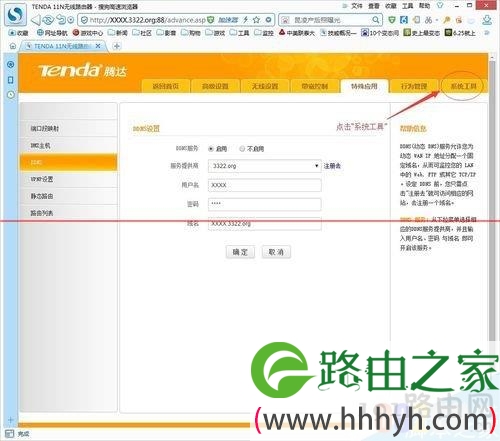Click the Sogou browser logo icon

[x=15, y=15]
